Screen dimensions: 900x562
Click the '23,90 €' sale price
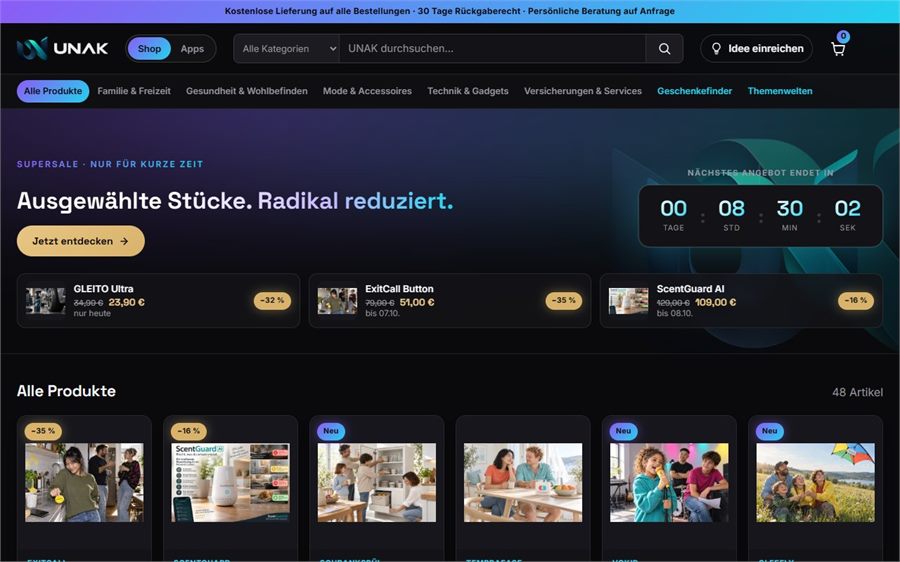(x=126, y=302)
